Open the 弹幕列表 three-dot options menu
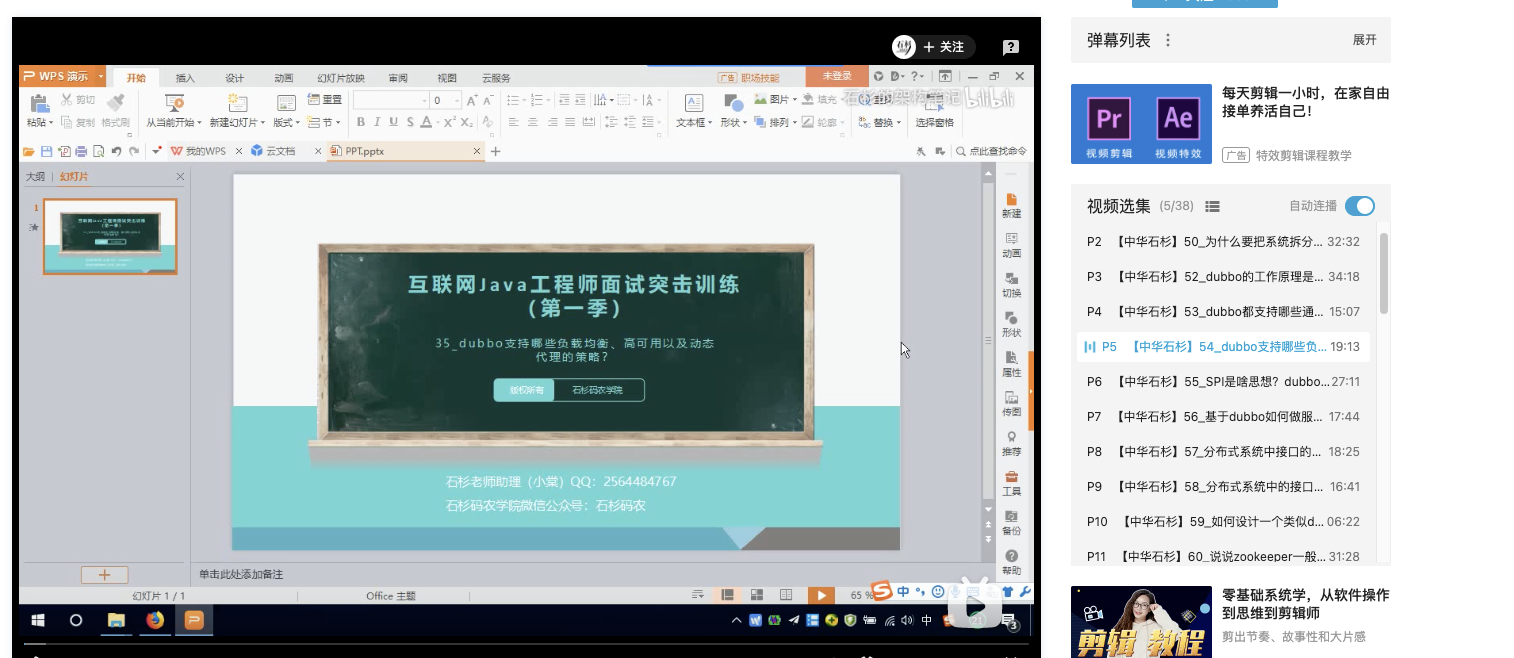The image size is (1514, 658). click(1167, 40)
